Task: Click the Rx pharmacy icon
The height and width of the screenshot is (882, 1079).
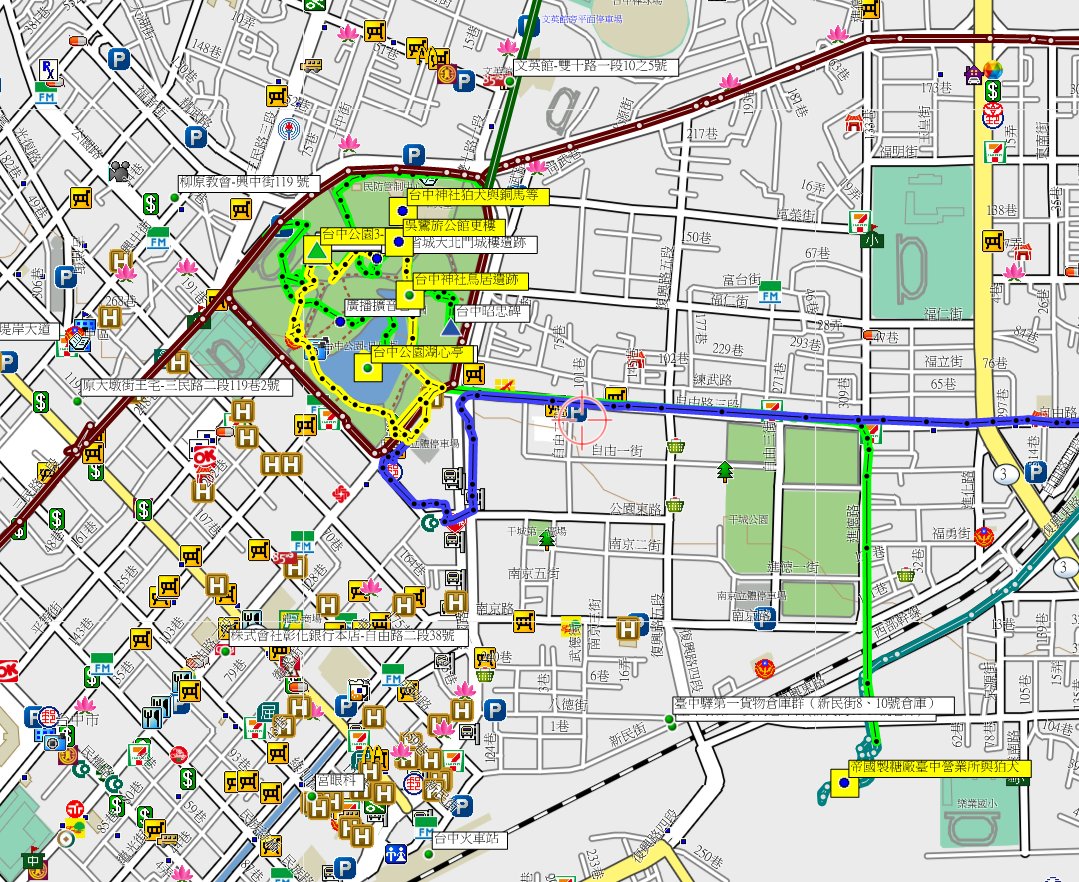Action: tap(47, 69)
